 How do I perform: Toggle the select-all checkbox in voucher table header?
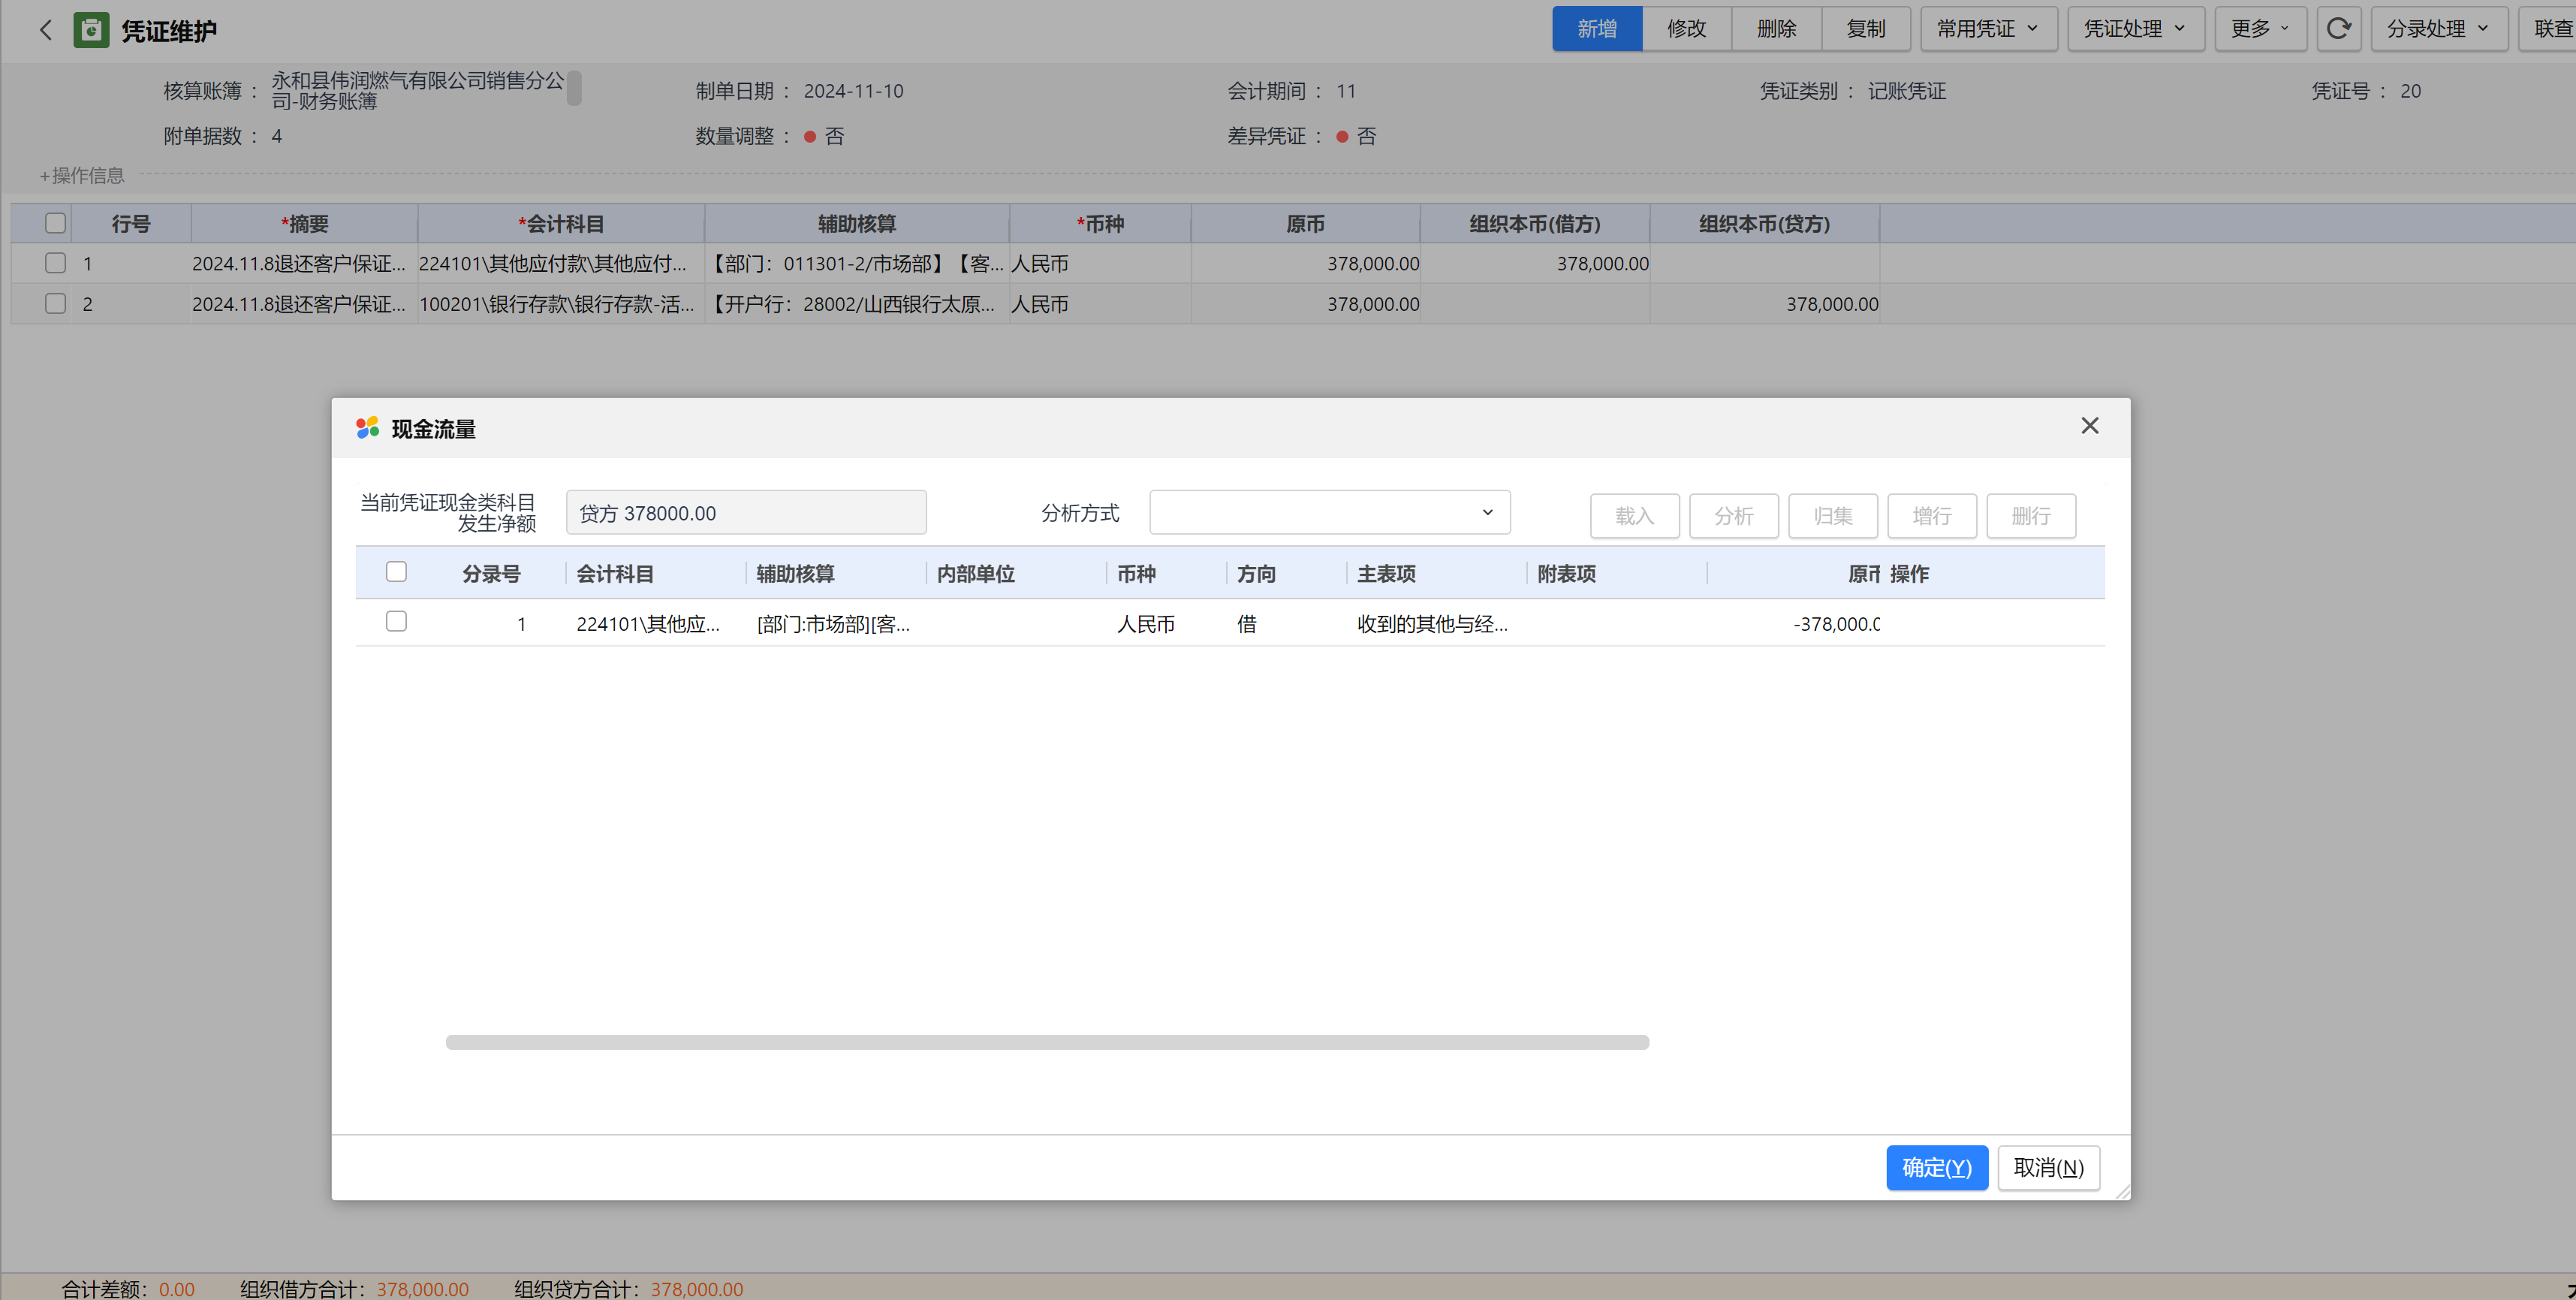(x=55, y=223)
